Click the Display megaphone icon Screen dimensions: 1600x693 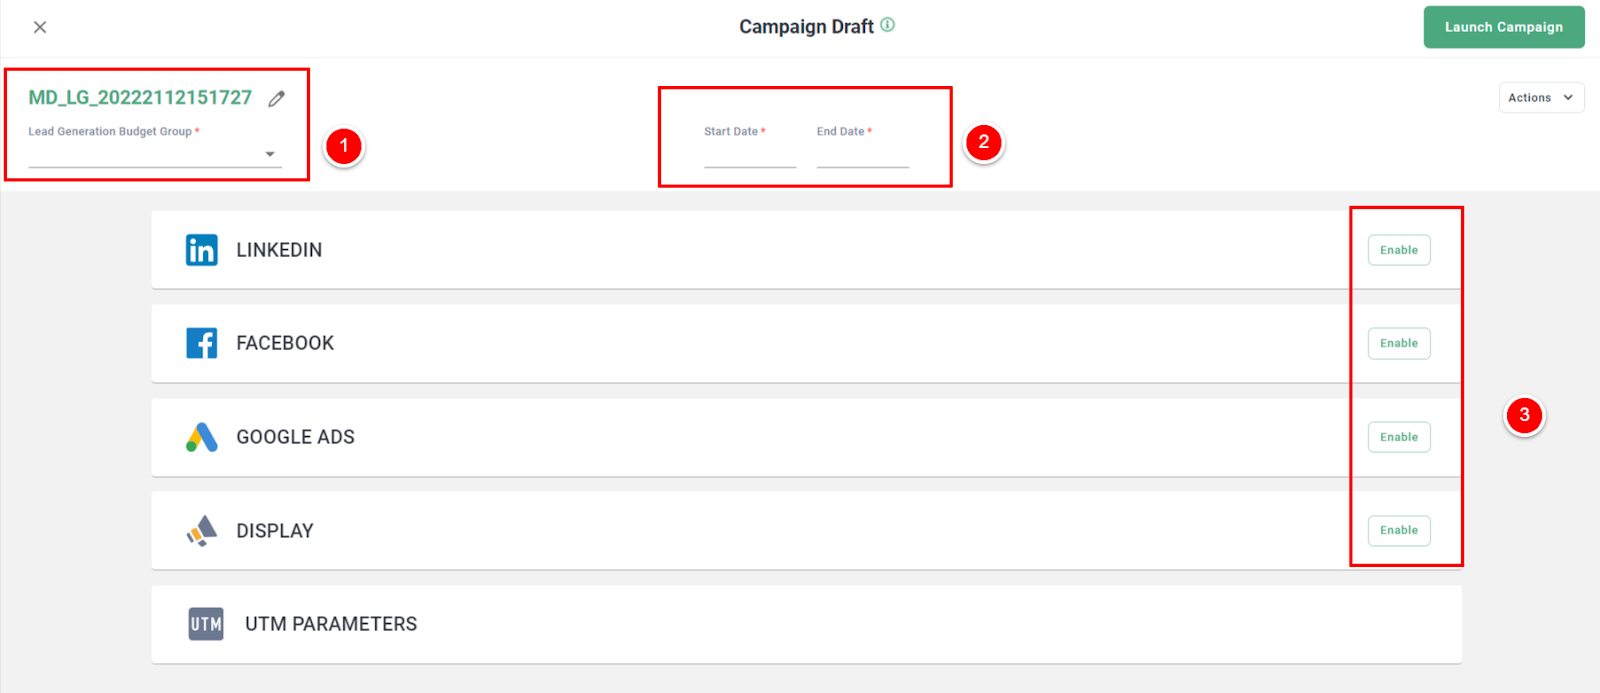(x=201, y=531)
